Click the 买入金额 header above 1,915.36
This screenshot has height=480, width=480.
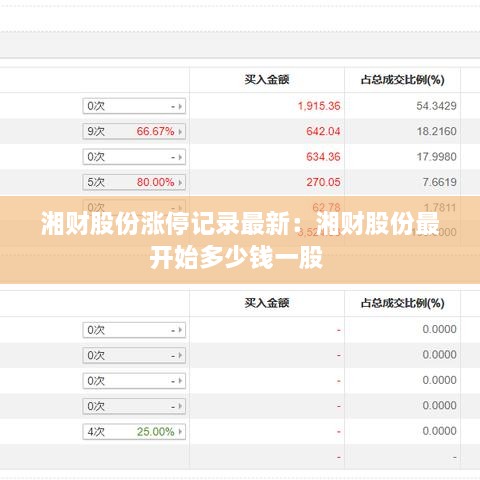tap(267, 80)
